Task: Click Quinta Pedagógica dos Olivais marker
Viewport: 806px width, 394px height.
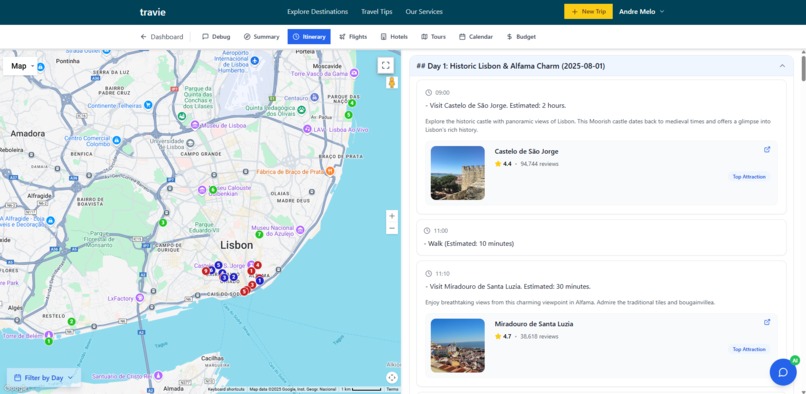Action: click(x=301, y=110)
